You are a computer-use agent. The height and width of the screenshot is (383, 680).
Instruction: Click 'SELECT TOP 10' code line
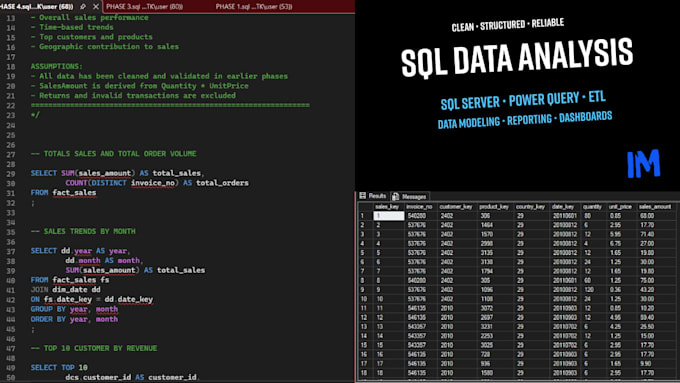59,367
